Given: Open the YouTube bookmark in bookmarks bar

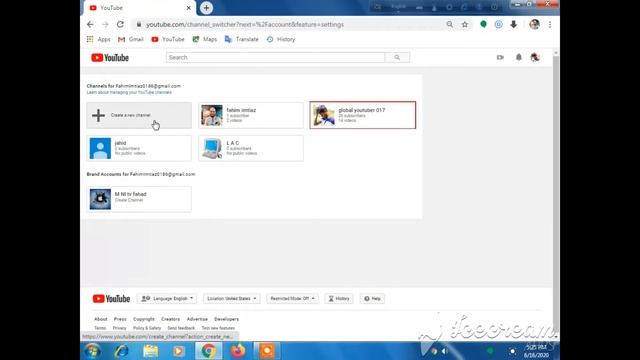Looking at the screenshot, I should pyautogui.click(x=168, y=39).
